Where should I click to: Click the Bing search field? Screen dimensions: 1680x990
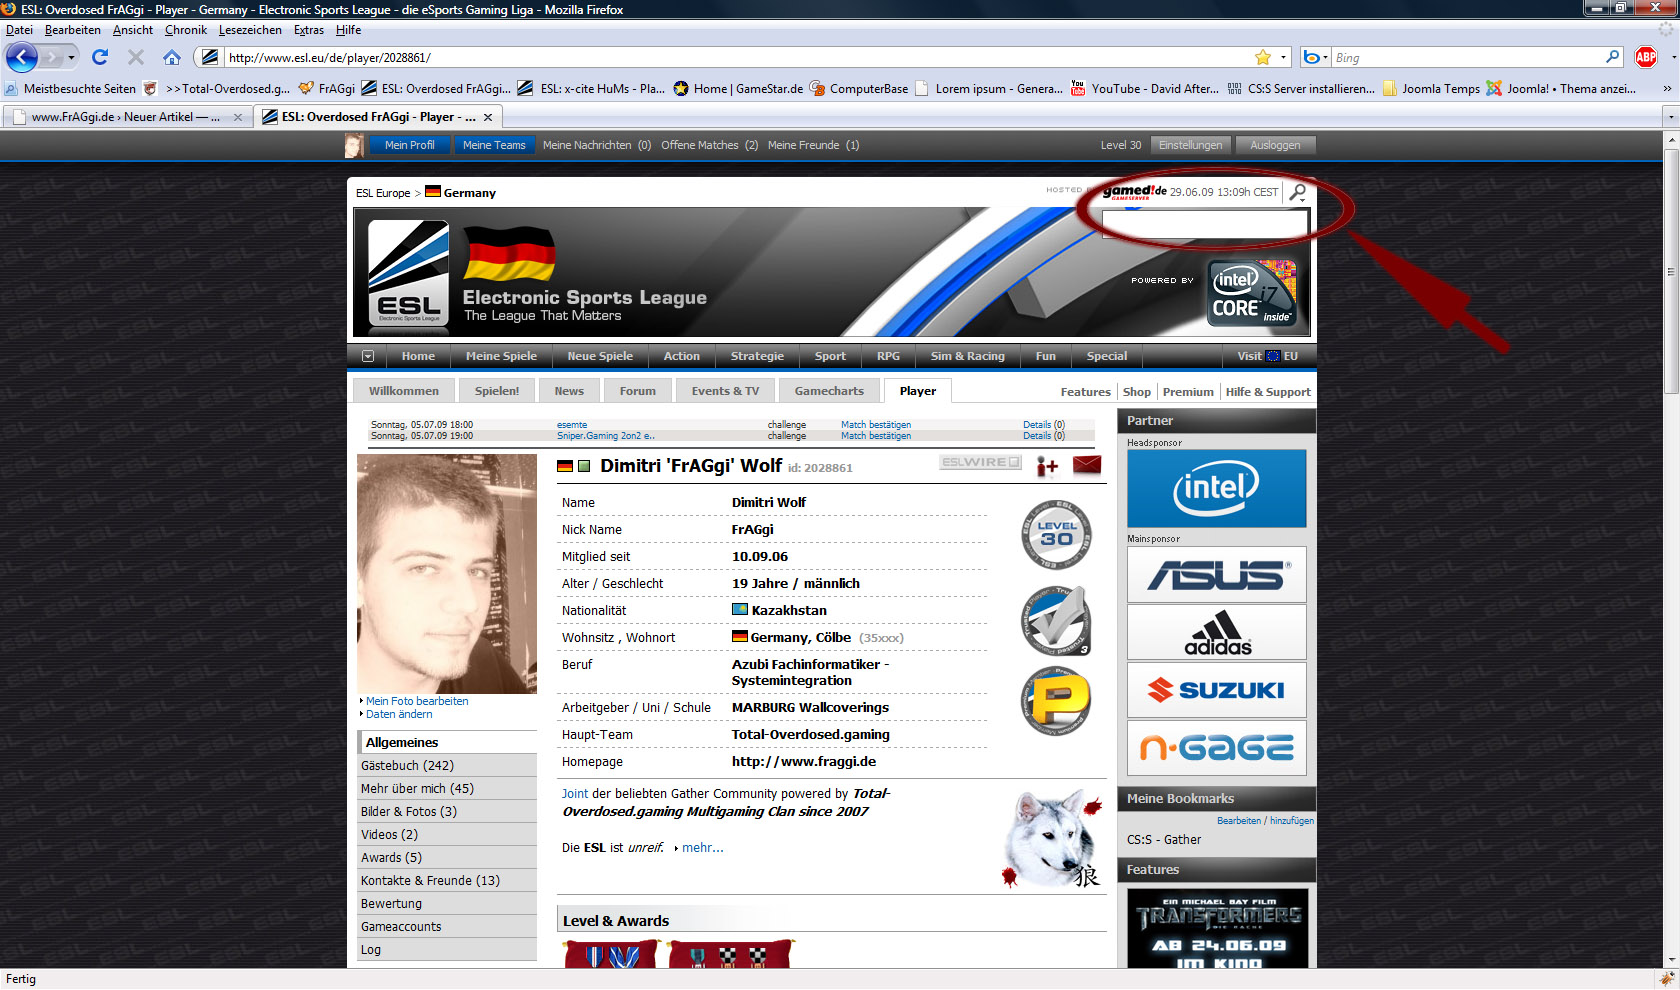[x=1467, y=57]
